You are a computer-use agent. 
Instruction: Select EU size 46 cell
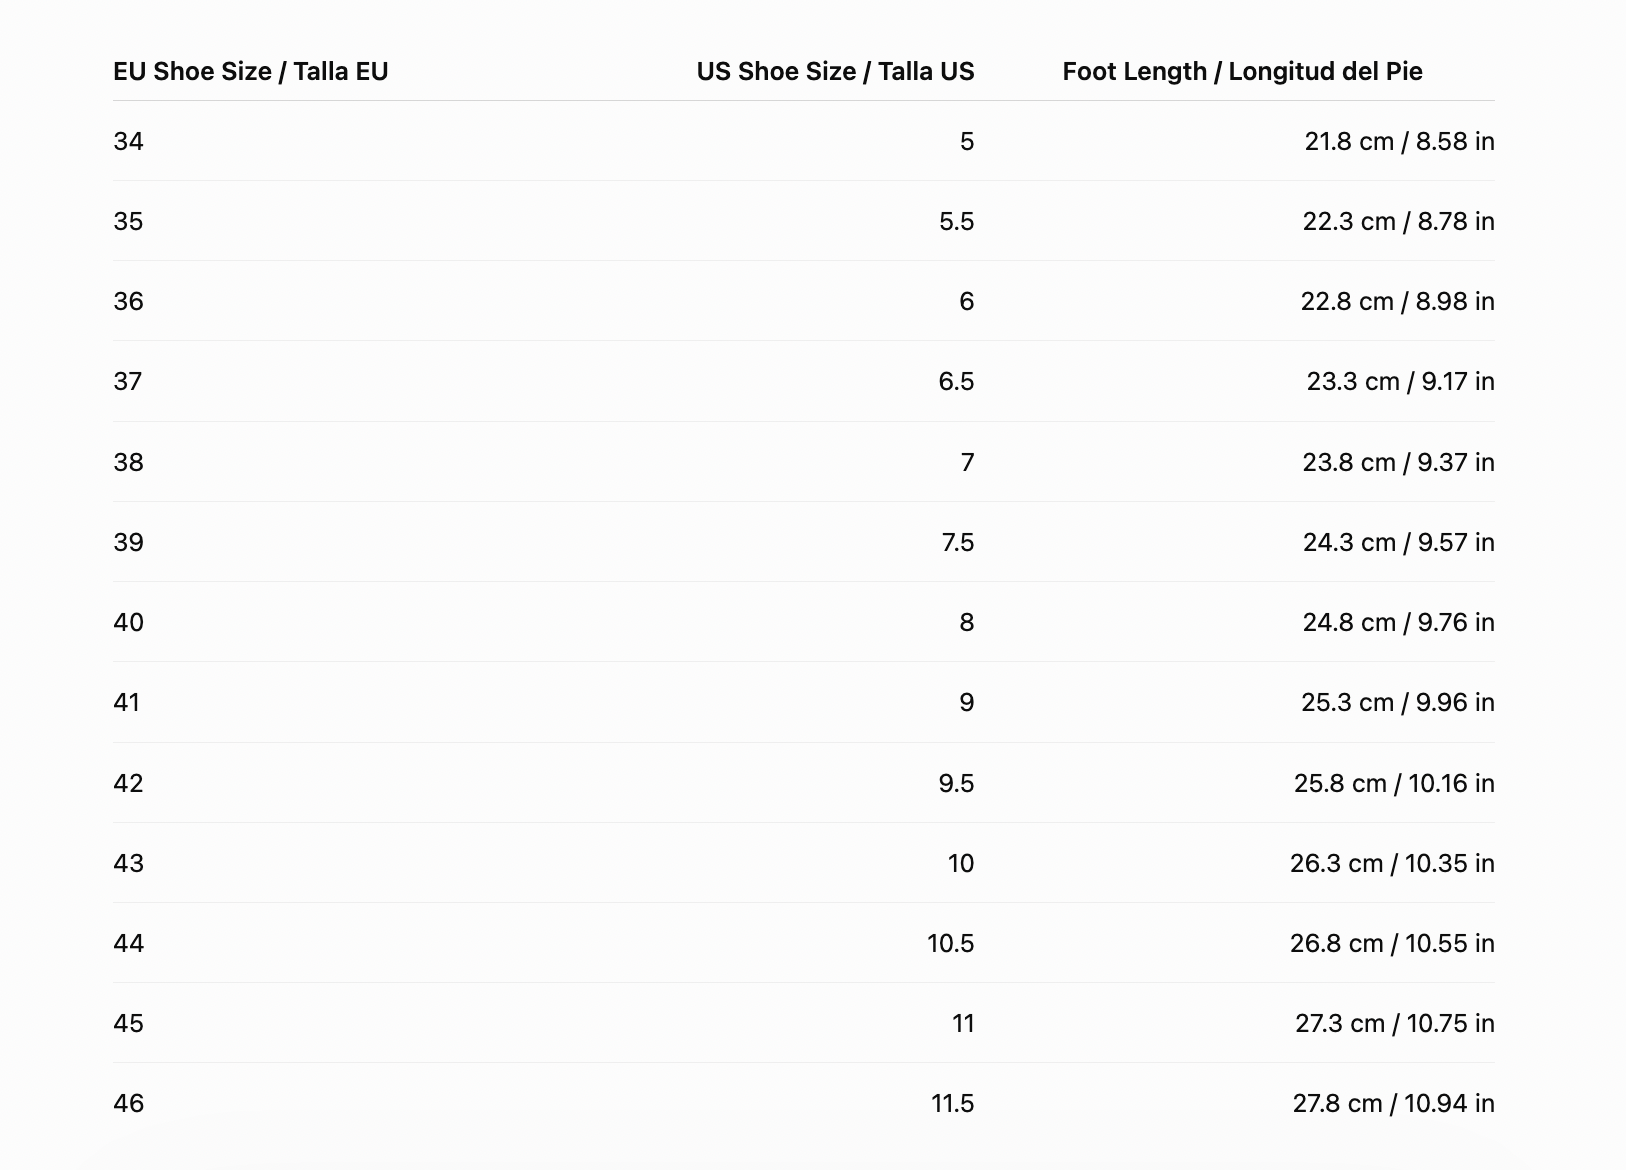click(128, 1103)
